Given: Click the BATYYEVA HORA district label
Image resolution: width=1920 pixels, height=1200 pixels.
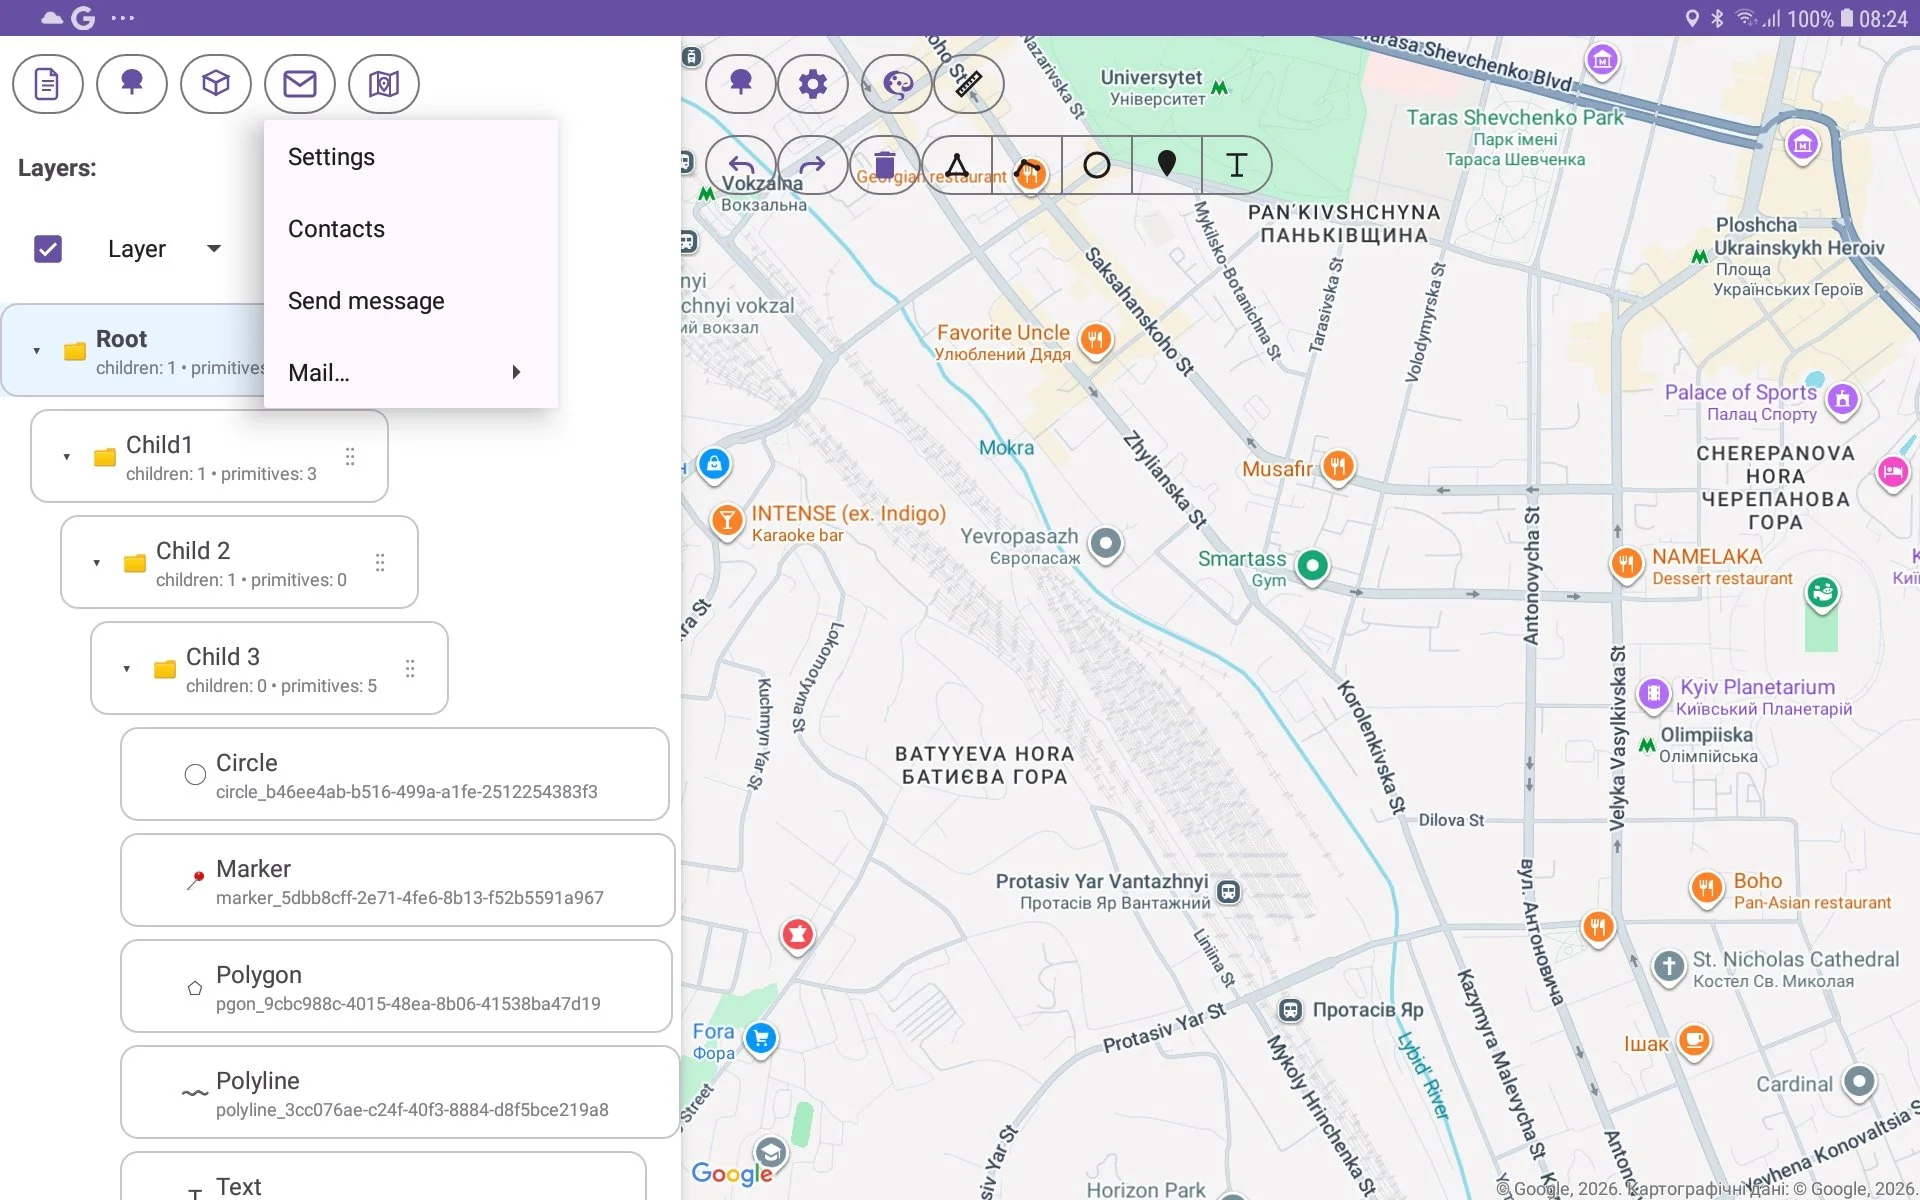Looking at the screenshot, I should [x=984, y=765].
